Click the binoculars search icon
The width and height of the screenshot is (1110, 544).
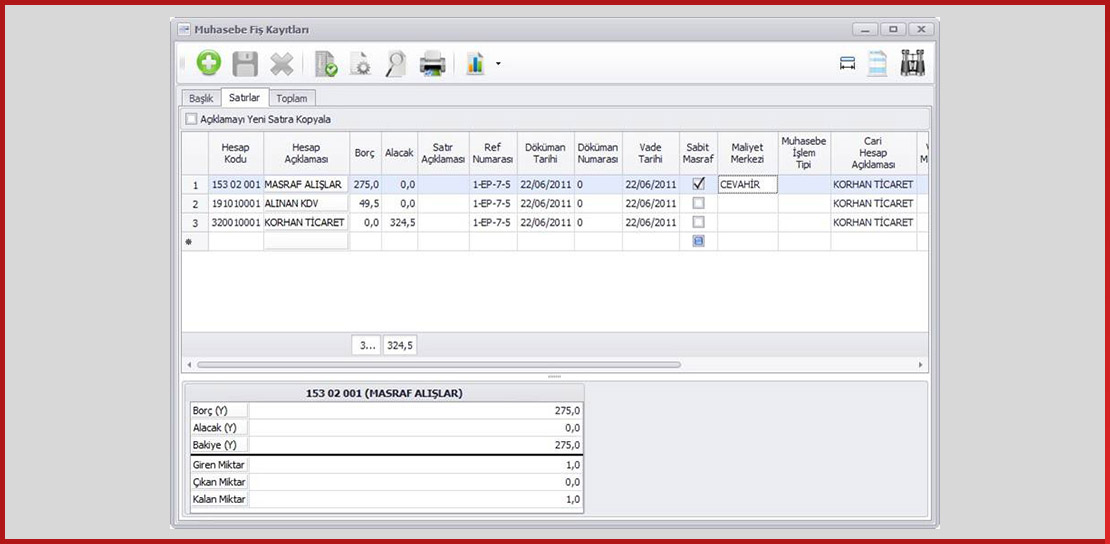pos(912,64)
